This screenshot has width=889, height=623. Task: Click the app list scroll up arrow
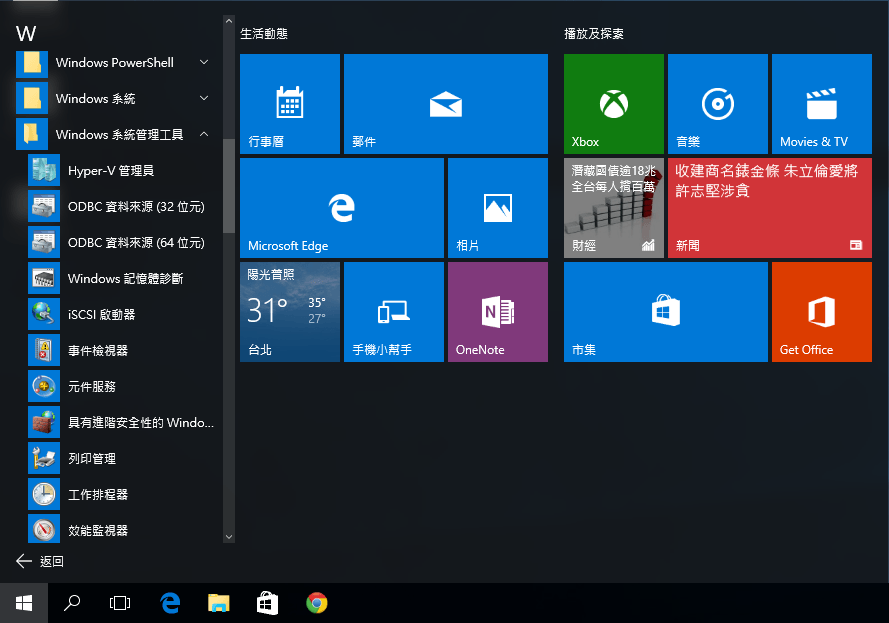[229, 21]
